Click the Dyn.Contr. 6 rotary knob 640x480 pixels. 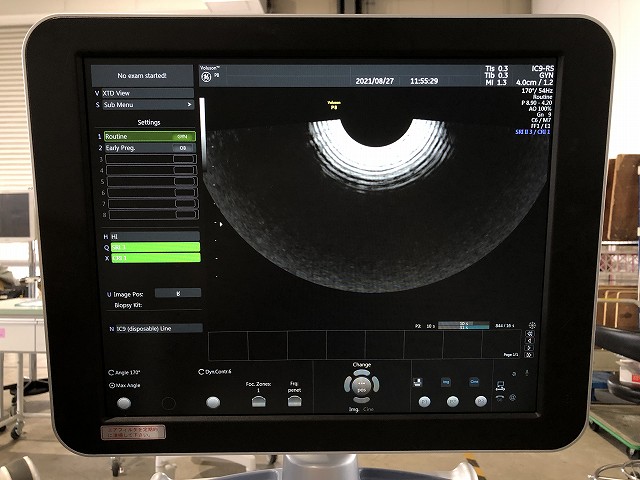(213, 402)
